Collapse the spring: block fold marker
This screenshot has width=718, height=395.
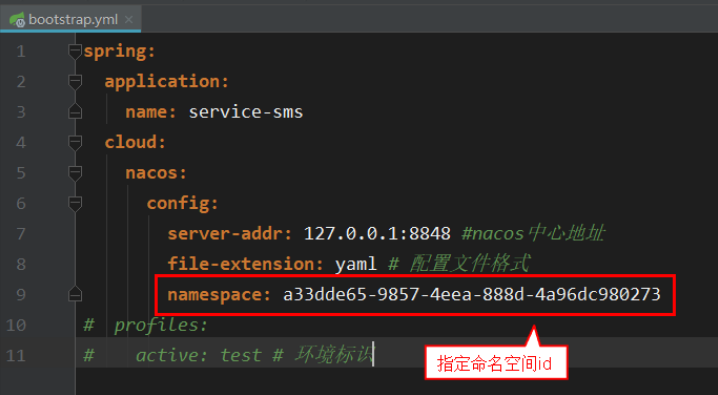[x=75, y=51]
